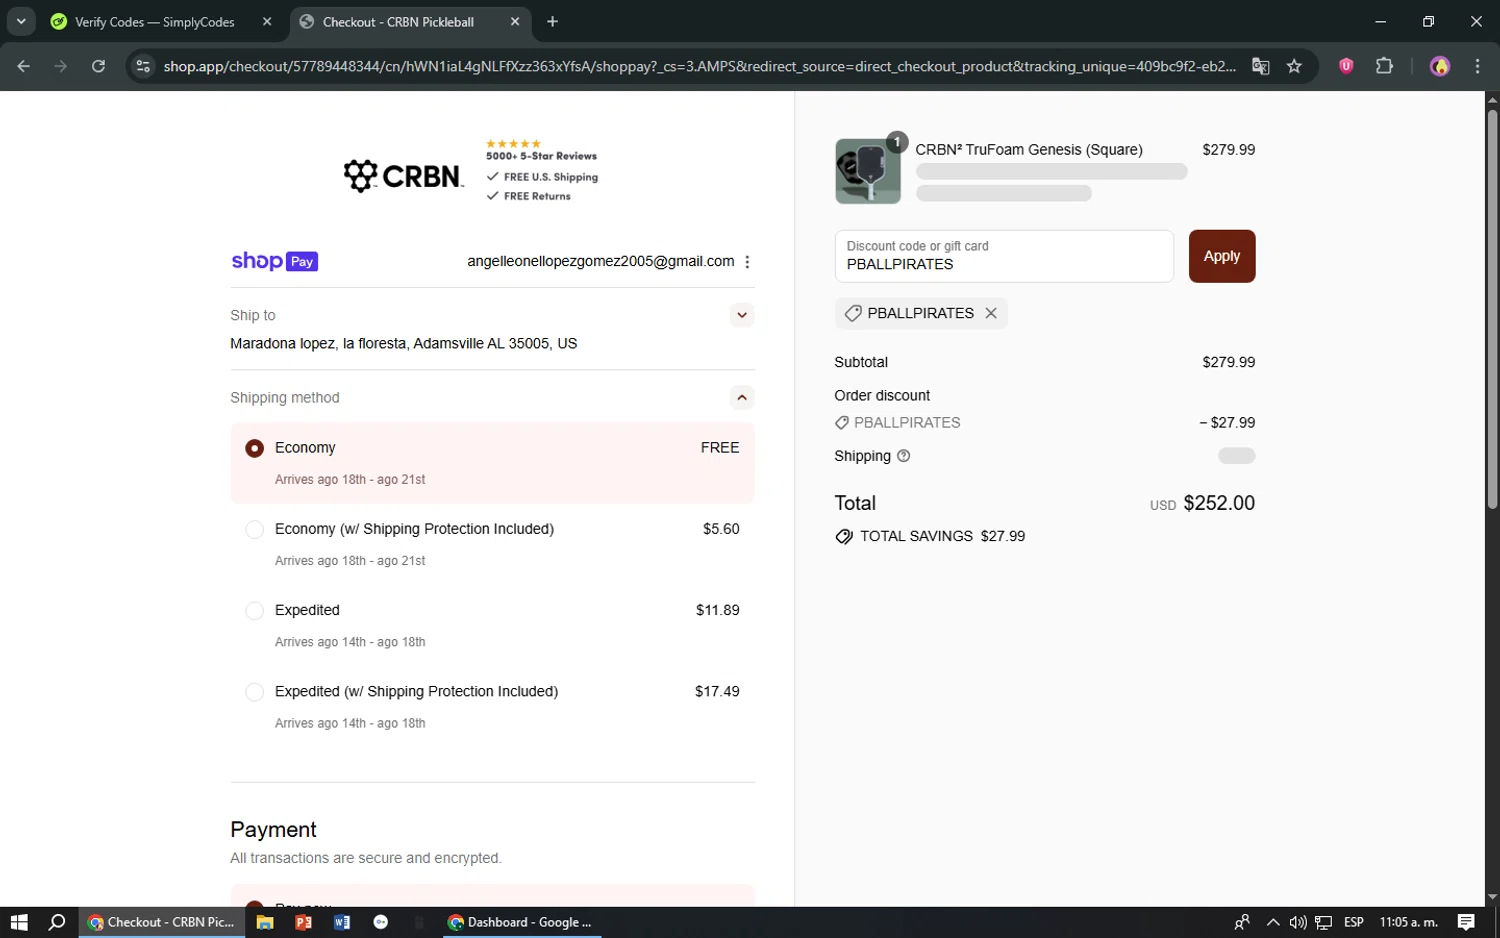1500x938 pixels.
Task: Open the Chrome profile avatar
Action: [x=1440, y=66]
